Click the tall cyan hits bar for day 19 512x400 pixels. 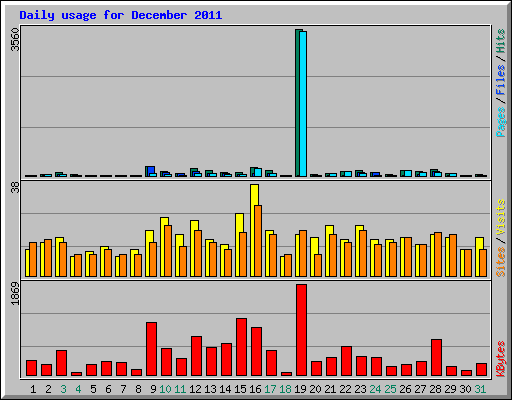coord(303,104)
